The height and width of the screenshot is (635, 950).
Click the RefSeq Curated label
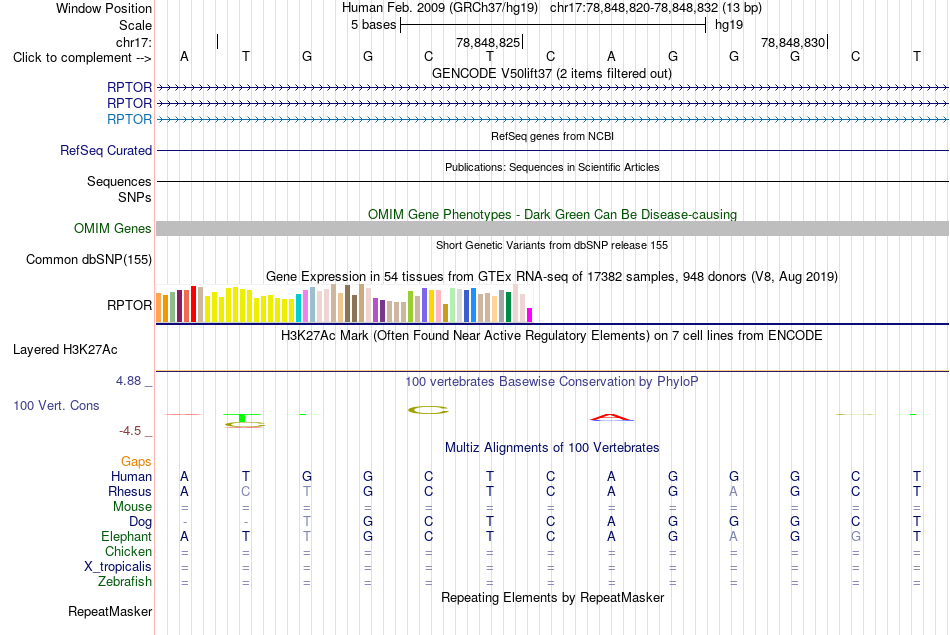106,150
